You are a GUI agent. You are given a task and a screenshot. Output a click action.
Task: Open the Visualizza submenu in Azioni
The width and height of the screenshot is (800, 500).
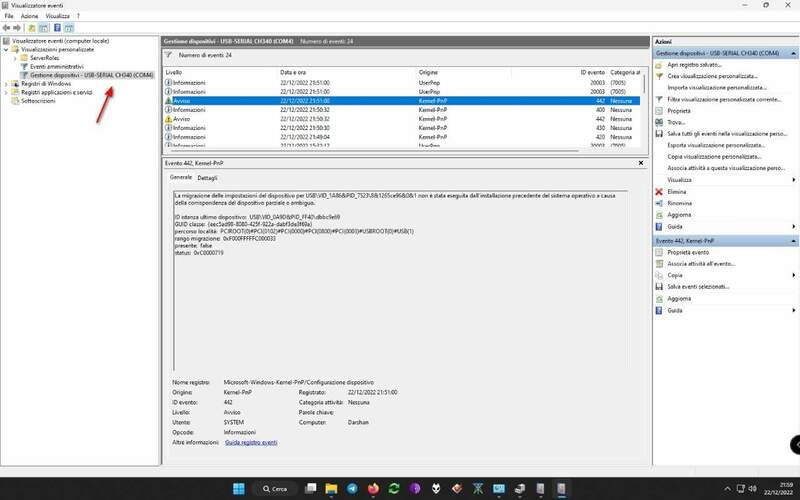(x=679, y=179)
